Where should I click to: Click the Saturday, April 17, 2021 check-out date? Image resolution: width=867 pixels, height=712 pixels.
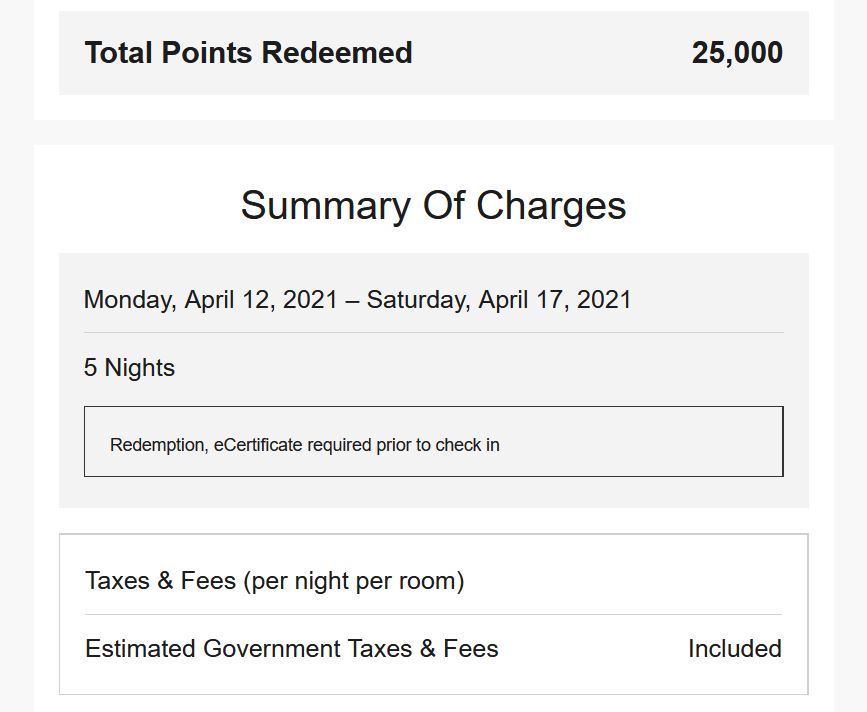pyautogui.click(x=499, y=300)
